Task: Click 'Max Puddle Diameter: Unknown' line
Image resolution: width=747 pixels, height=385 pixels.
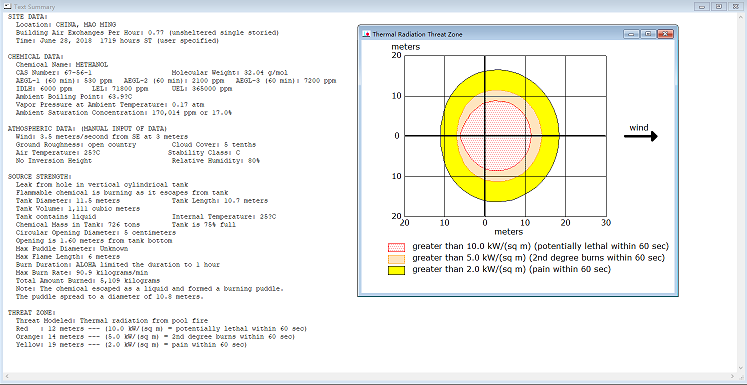Action: point(72,249)
